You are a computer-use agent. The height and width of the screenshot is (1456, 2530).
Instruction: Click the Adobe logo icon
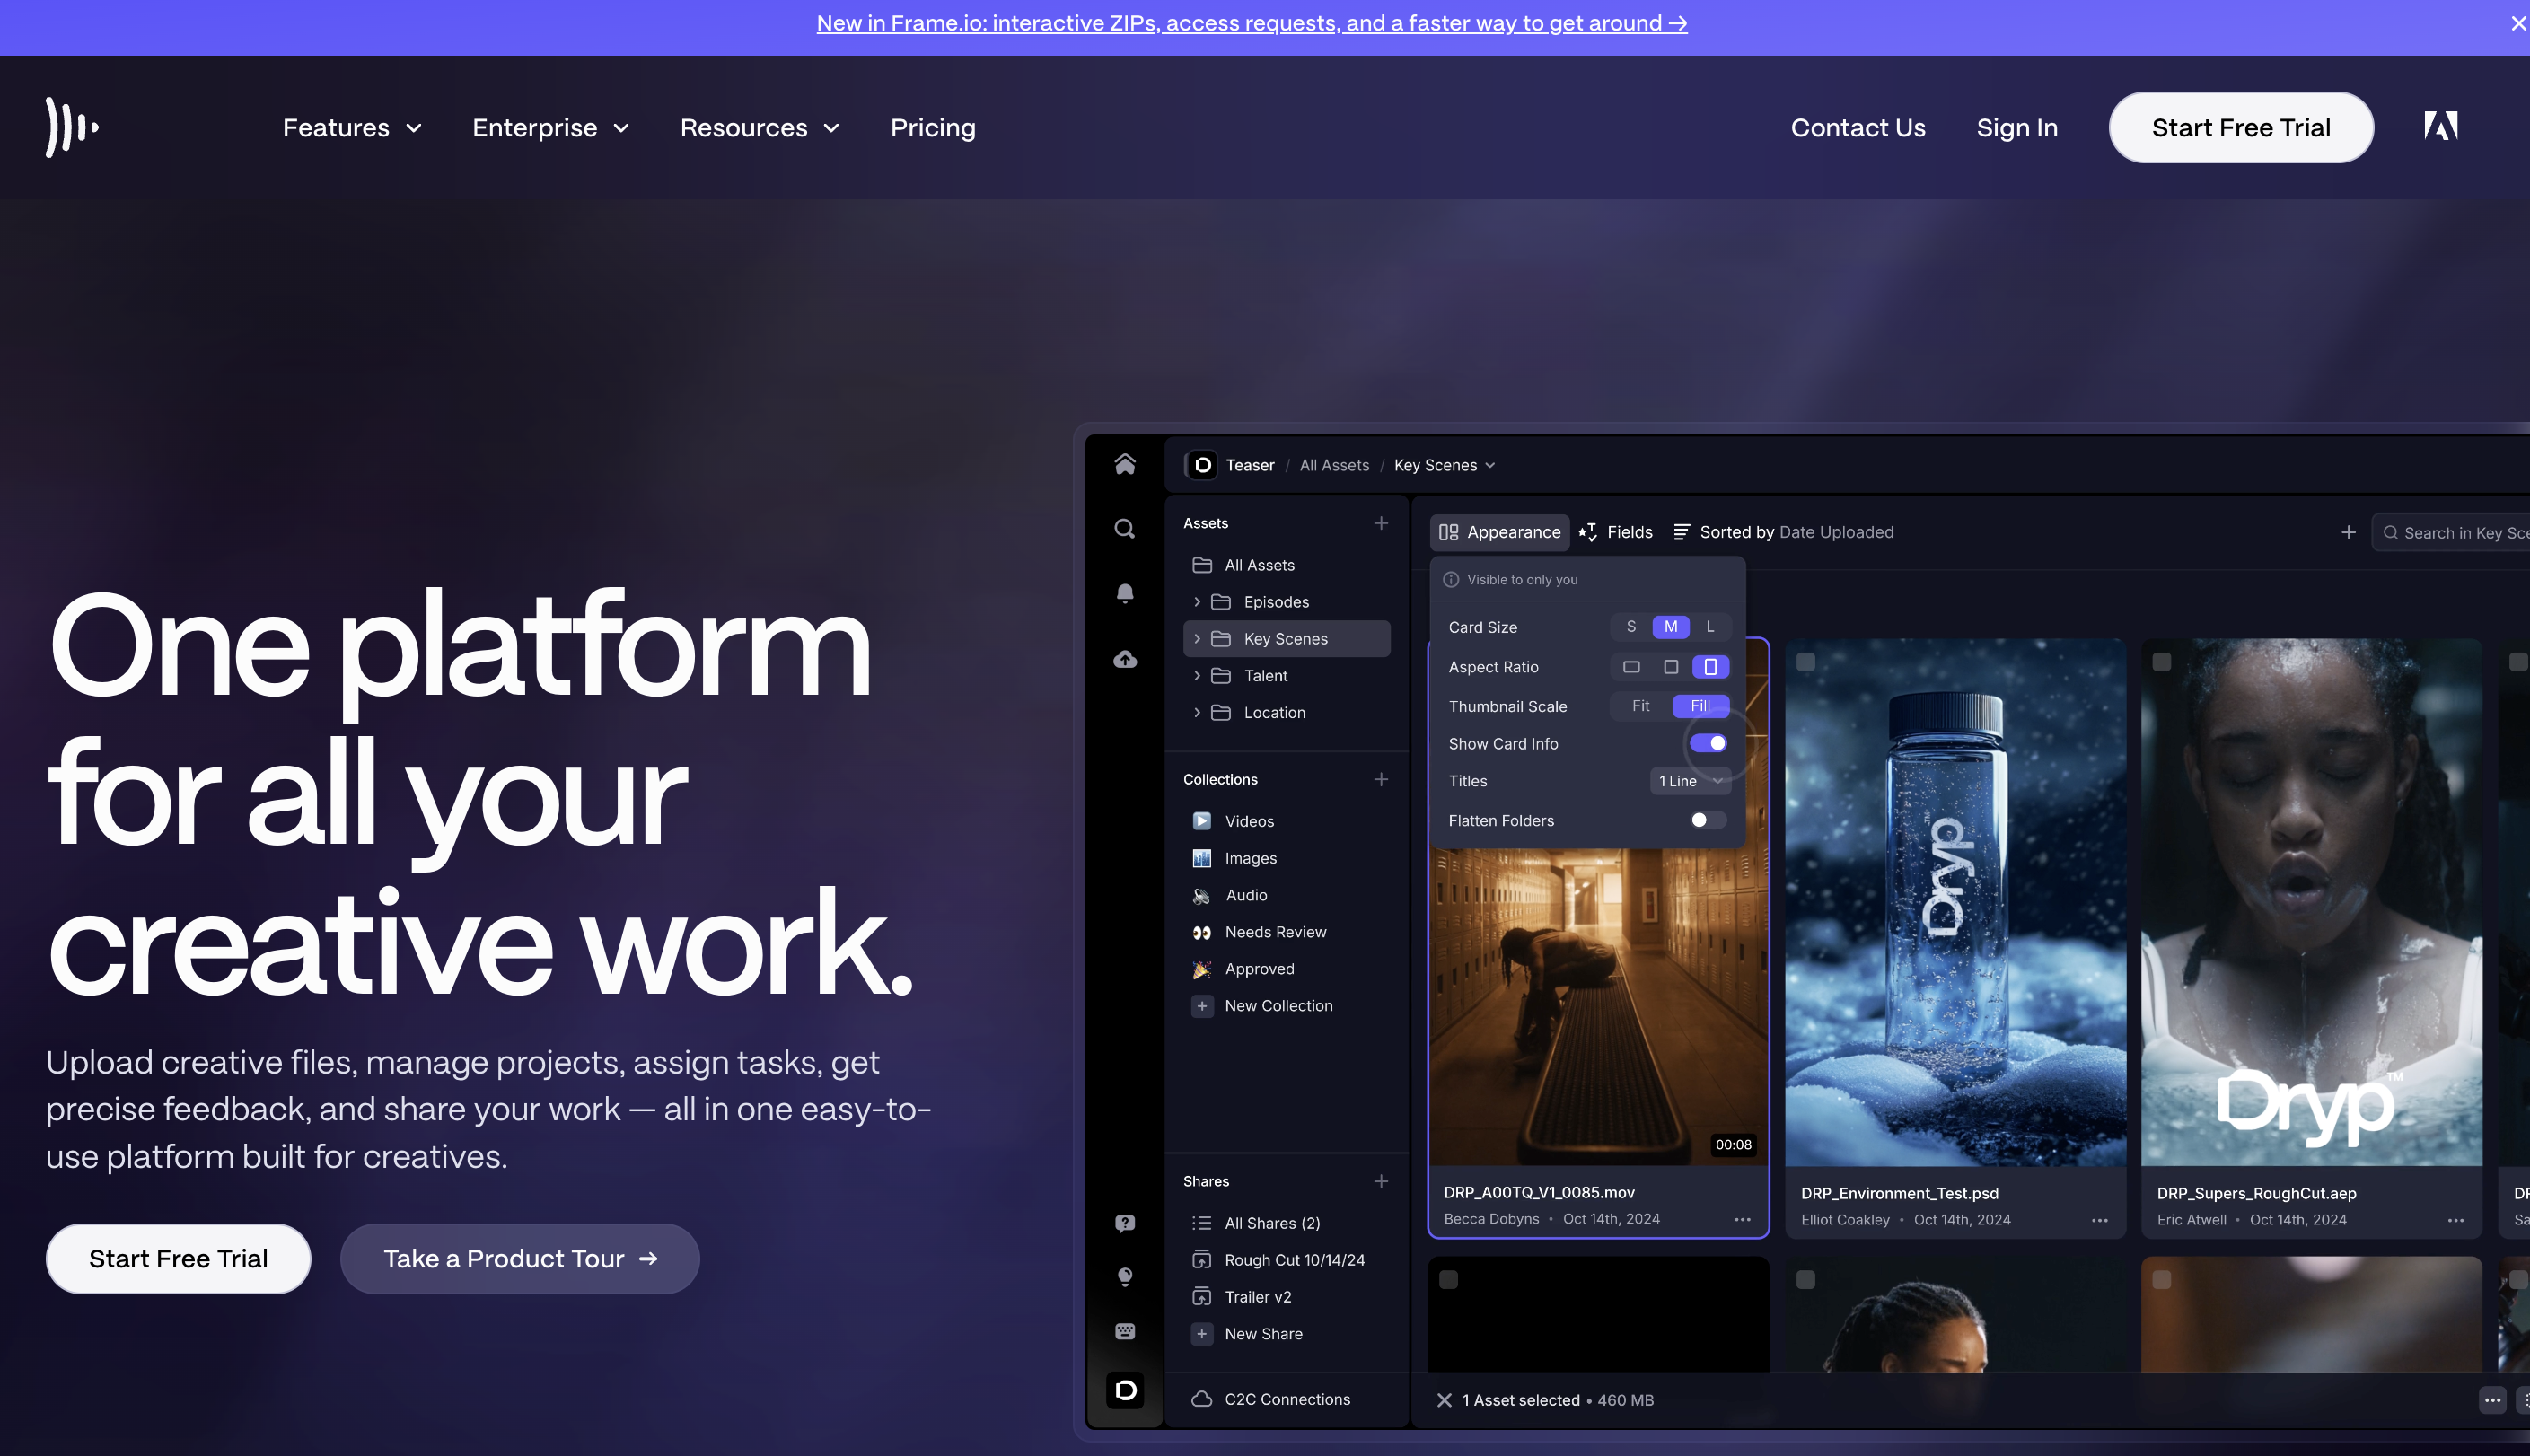pyautogui.click(x=2440, y=127)
